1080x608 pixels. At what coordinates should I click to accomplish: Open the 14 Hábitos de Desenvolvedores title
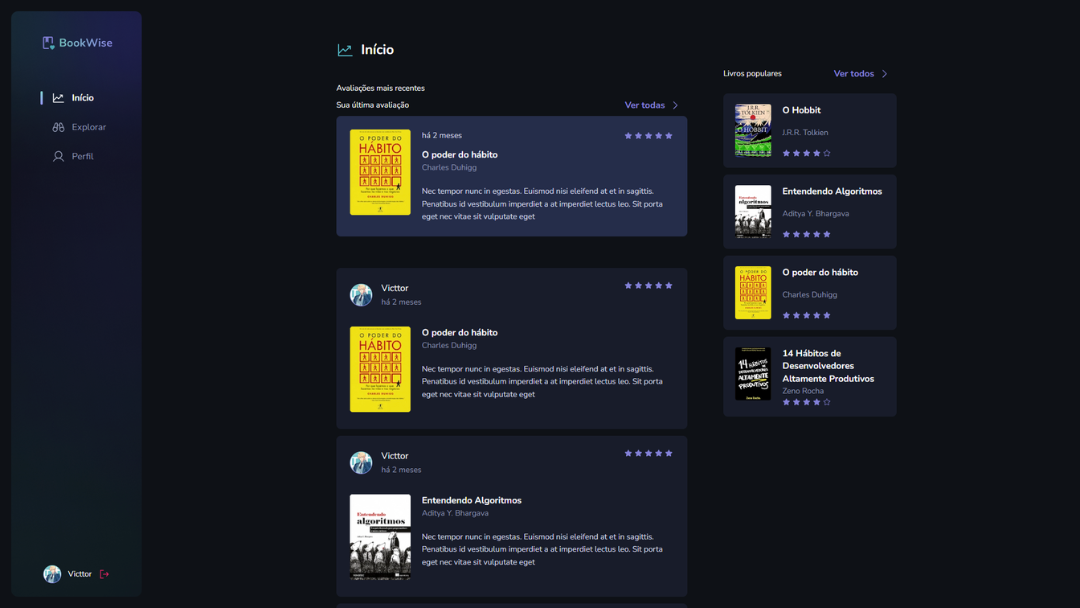point(828,366)
